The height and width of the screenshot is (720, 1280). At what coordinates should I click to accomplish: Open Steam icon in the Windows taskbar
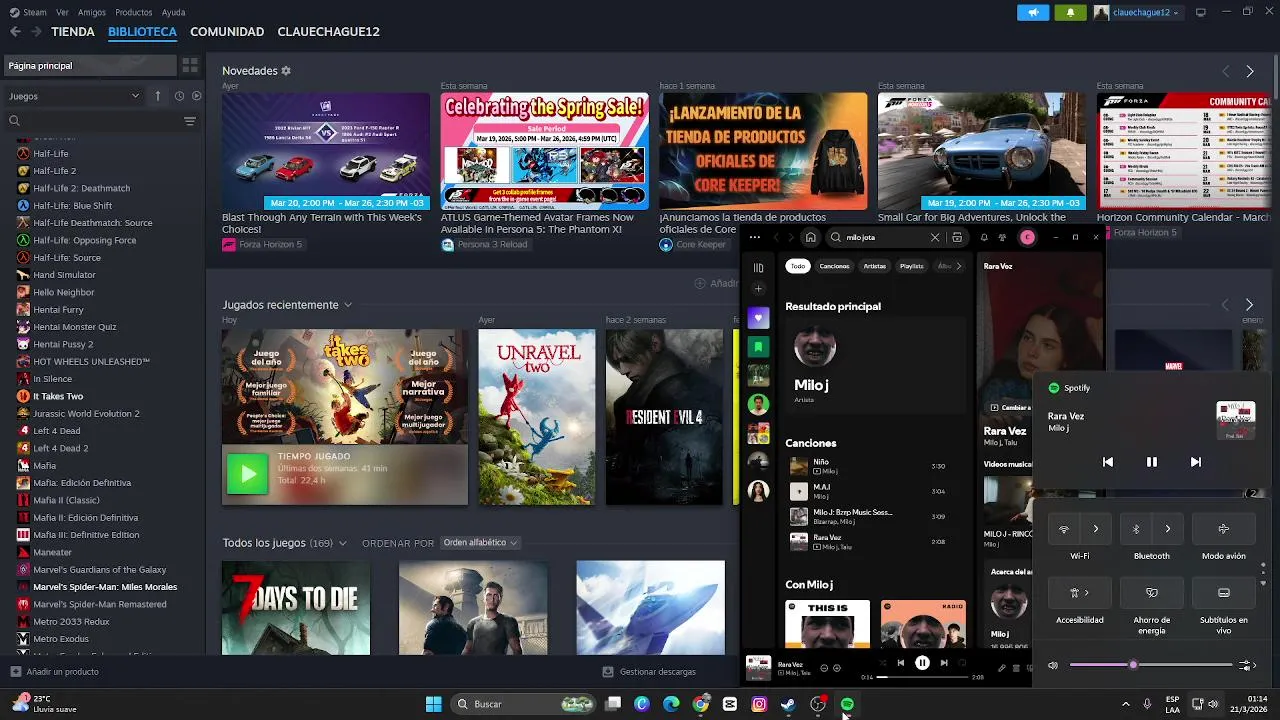tap(788, 704)
